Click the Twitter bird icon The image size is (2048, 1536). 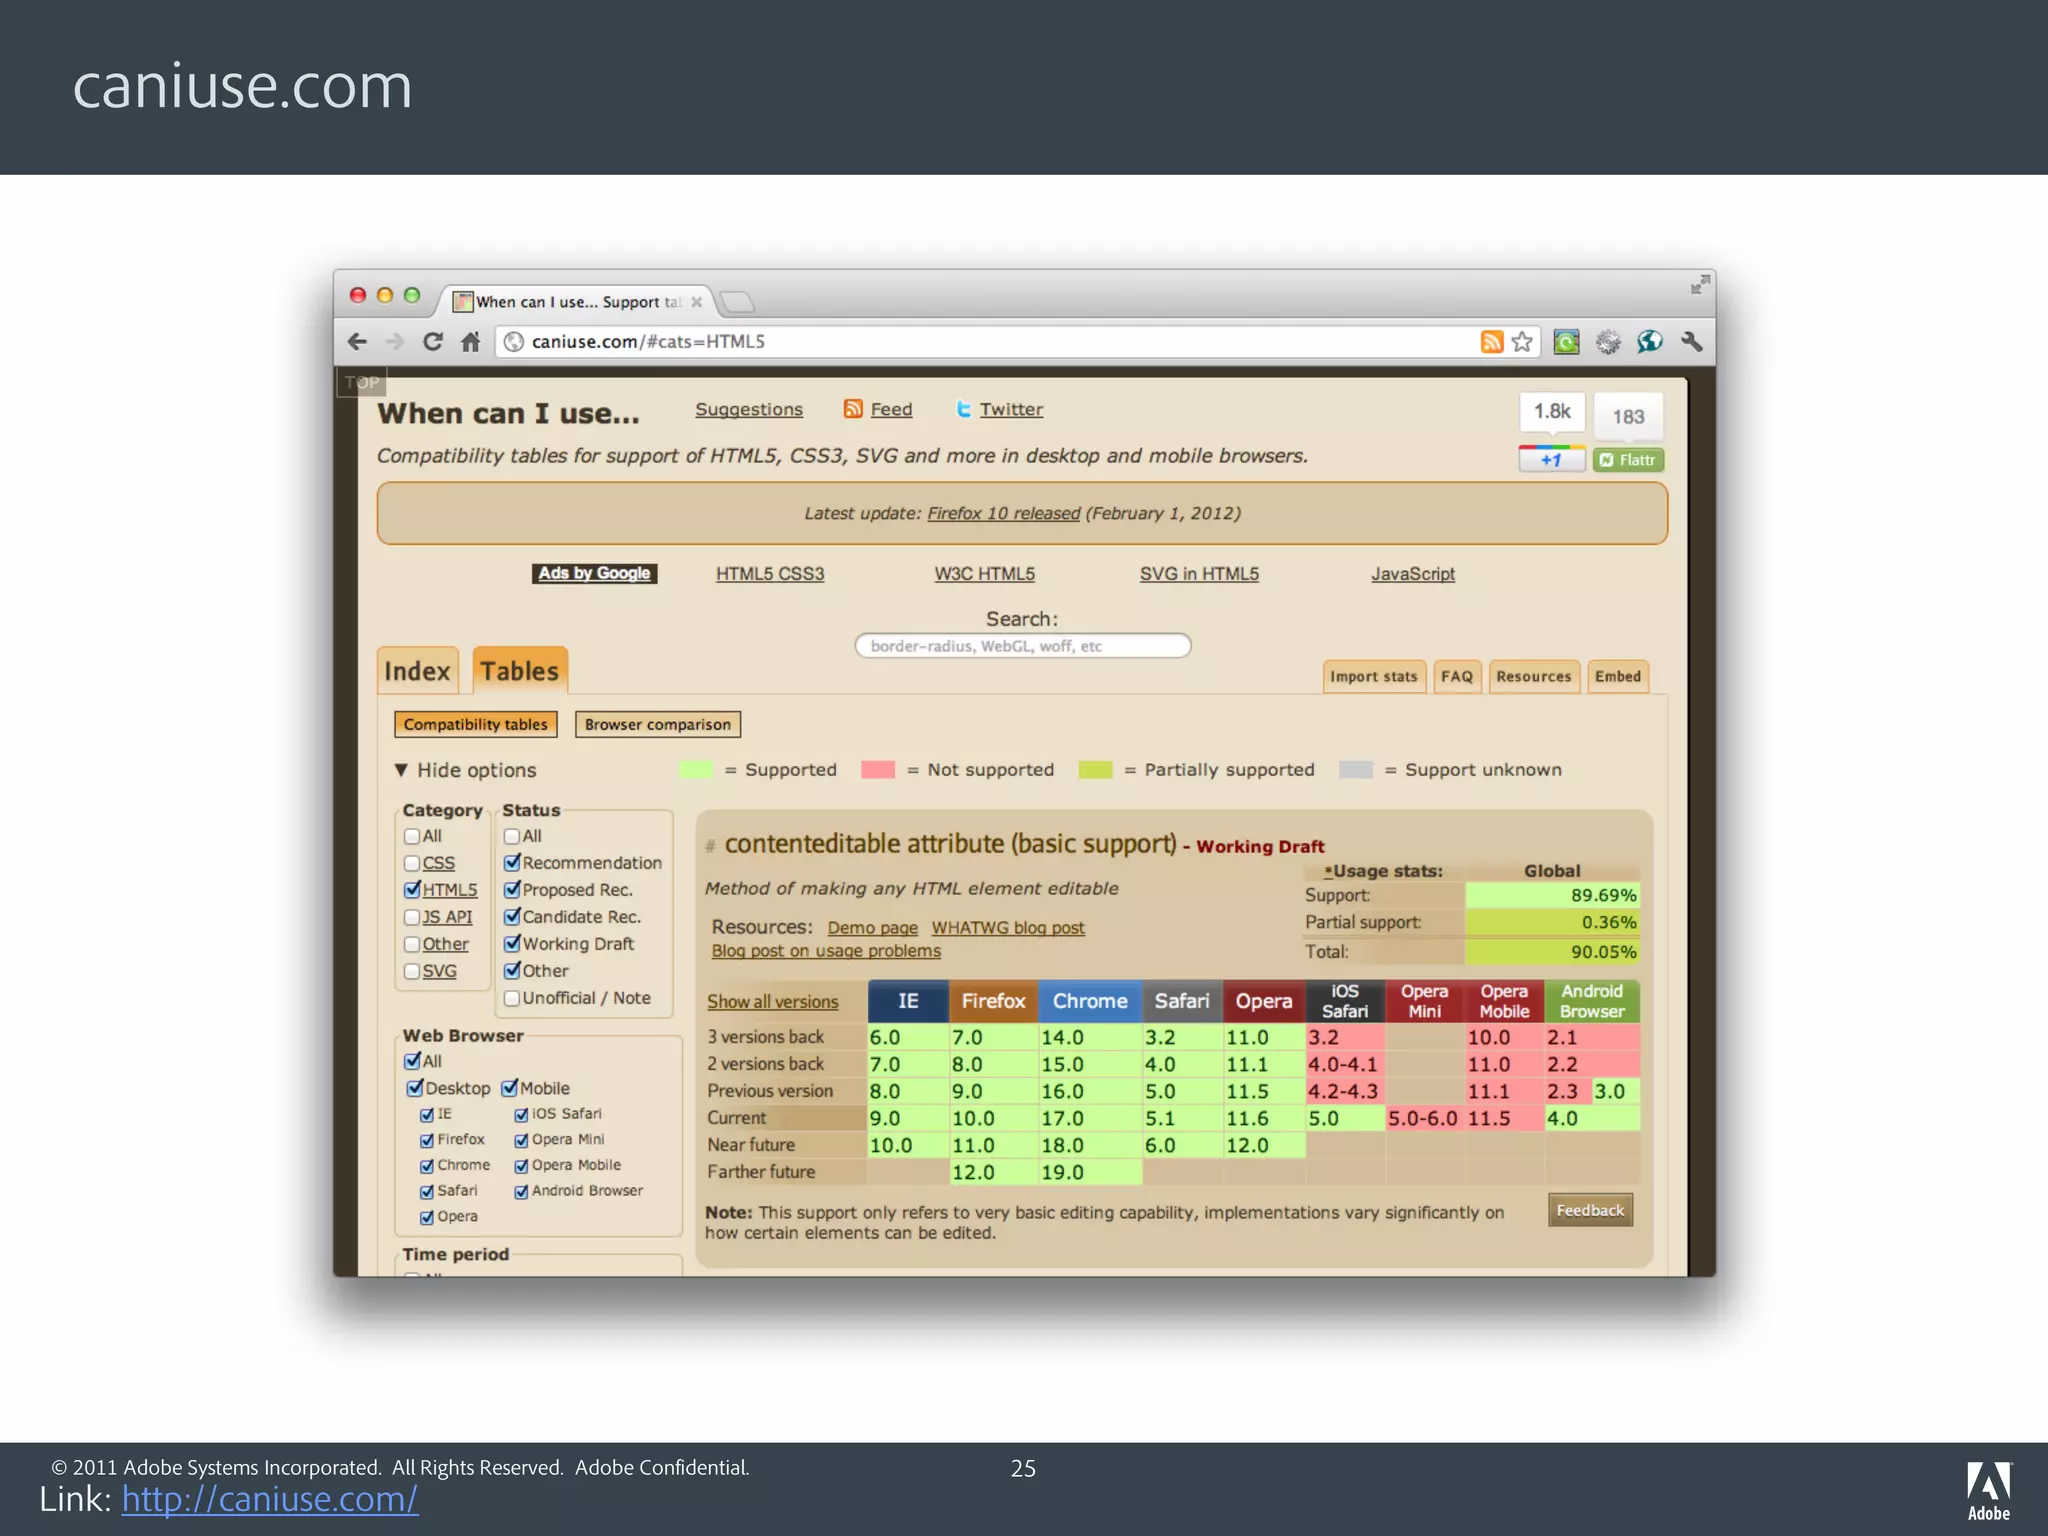click(964, 409)
